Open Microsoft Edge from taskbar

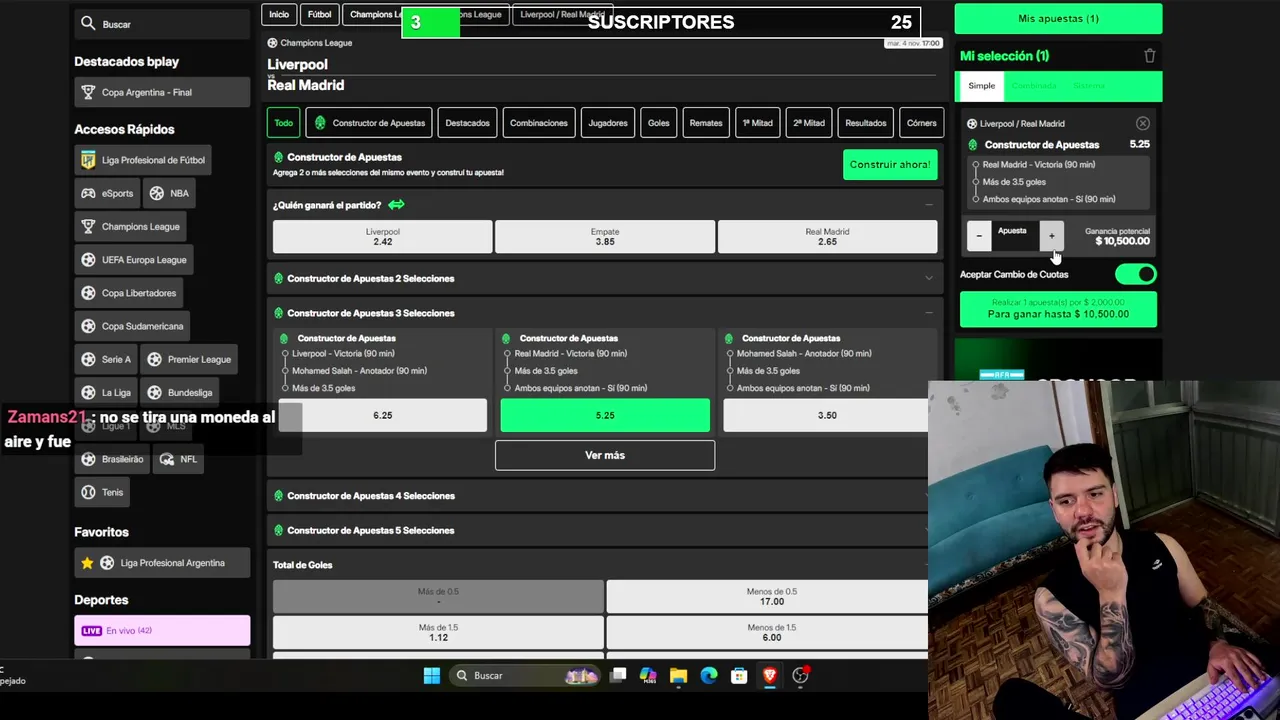pyautogui.click(x=709, y=676)
